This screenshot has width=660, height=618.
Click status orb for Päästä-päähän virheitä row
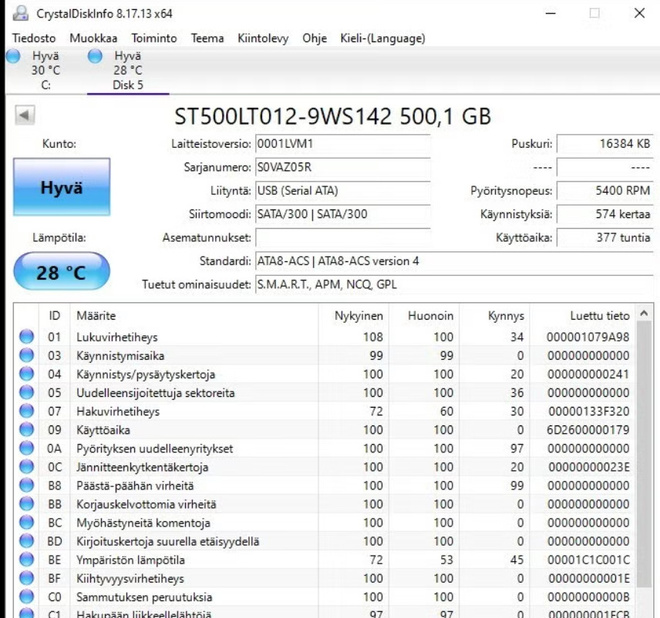pos(27,485)
